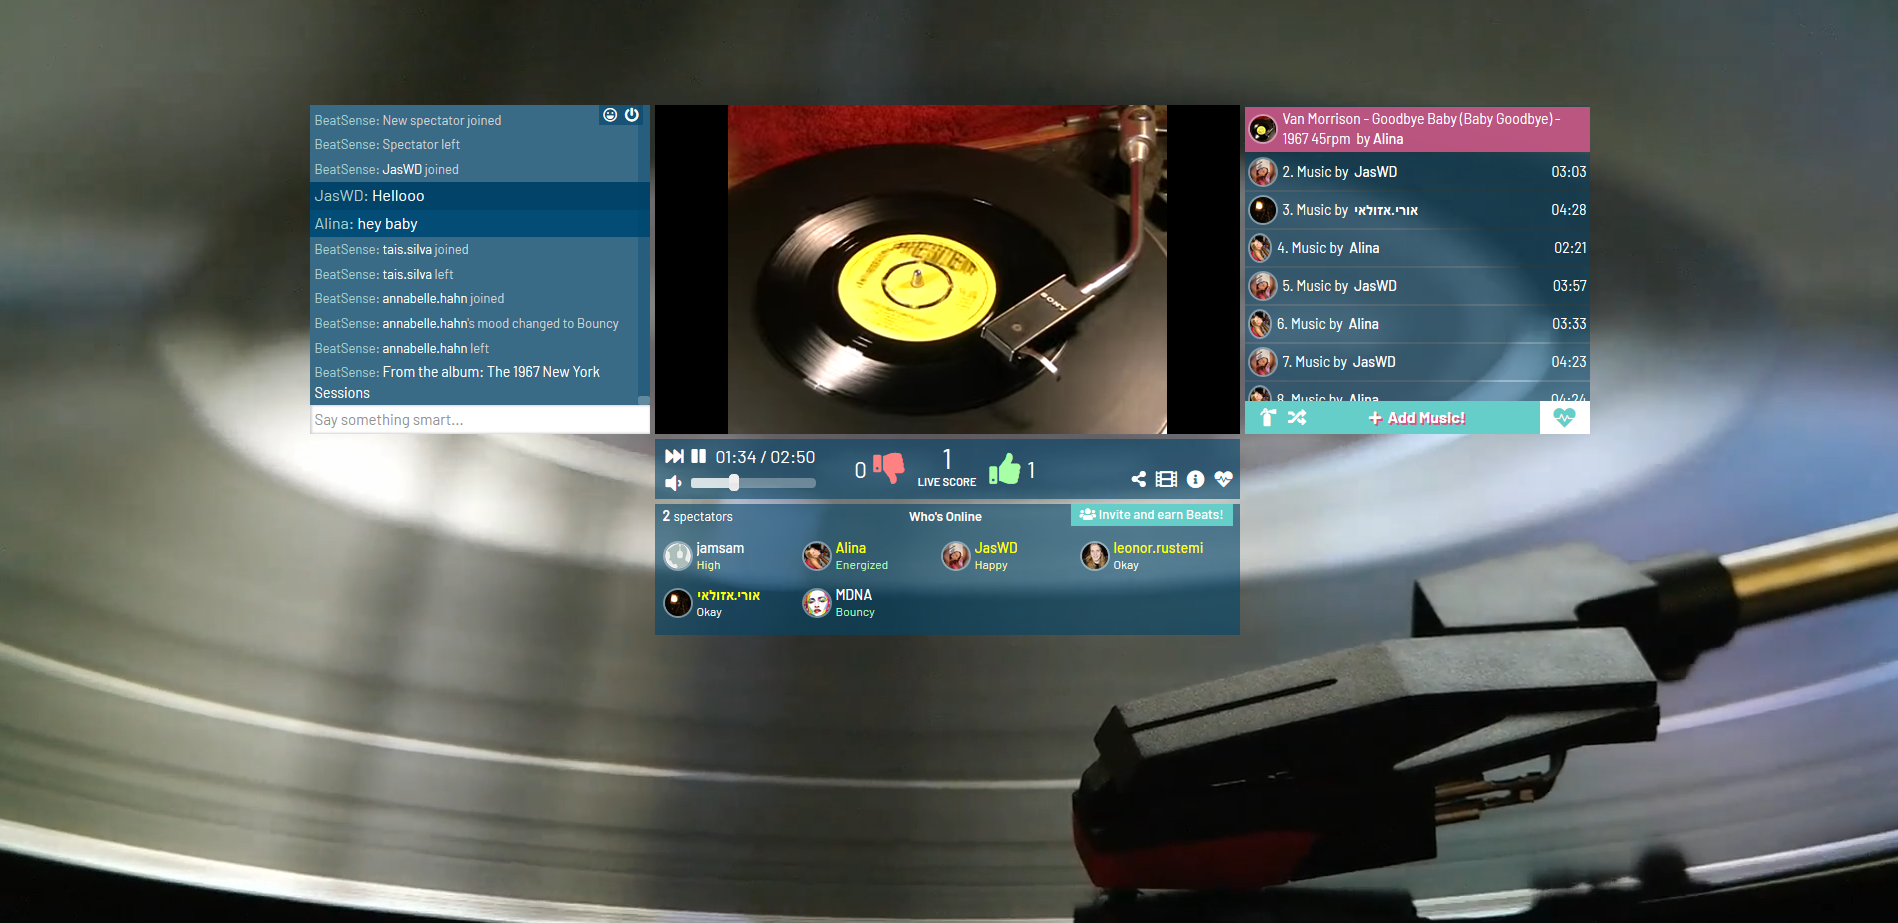
Task: Click the heartbeat icon in player bar
Action: 1223,479
